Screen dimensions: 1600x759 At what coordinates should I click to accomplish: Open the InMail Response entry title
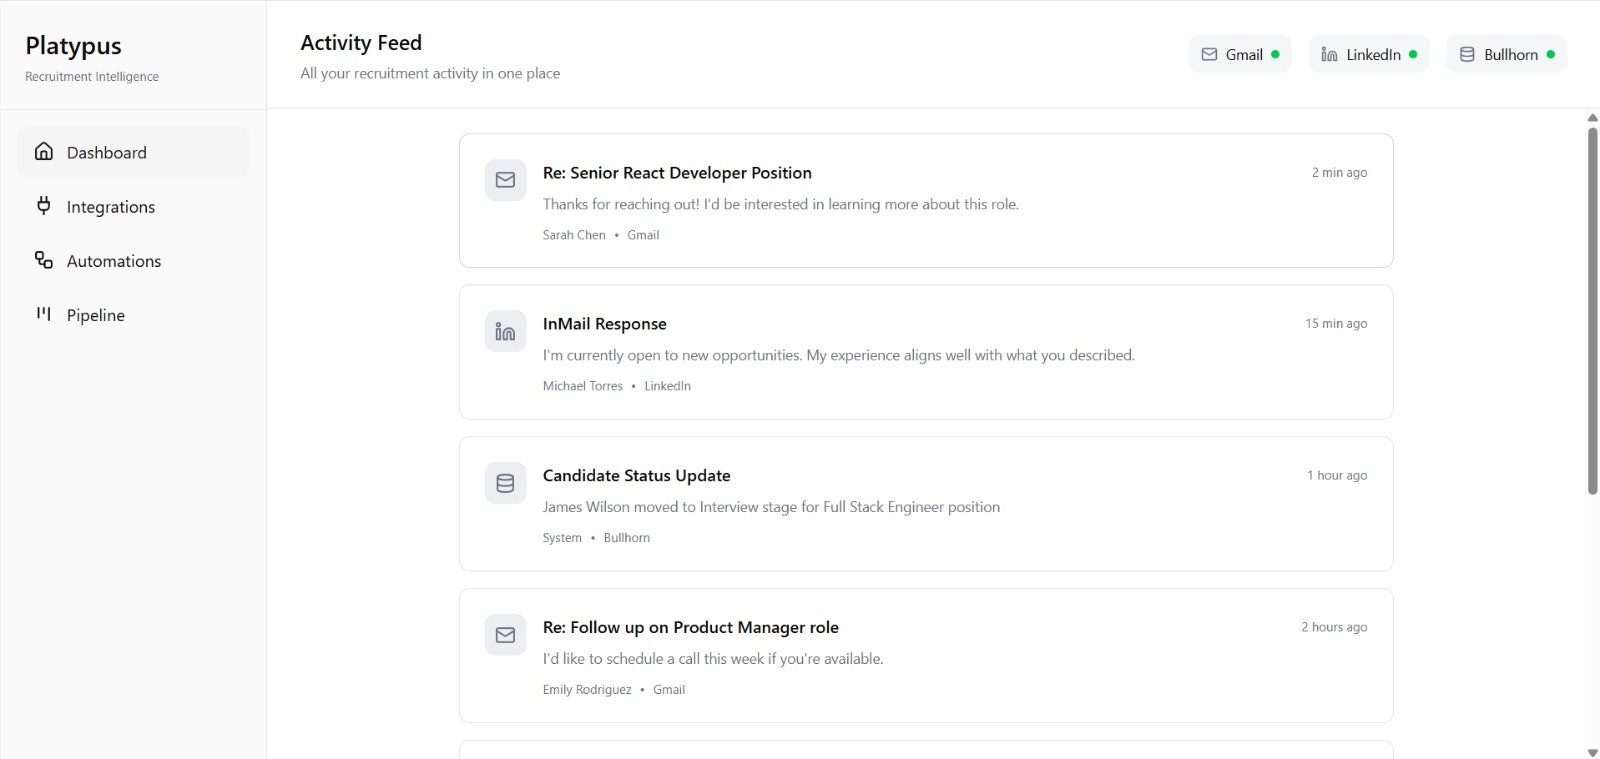pos(604,324)
